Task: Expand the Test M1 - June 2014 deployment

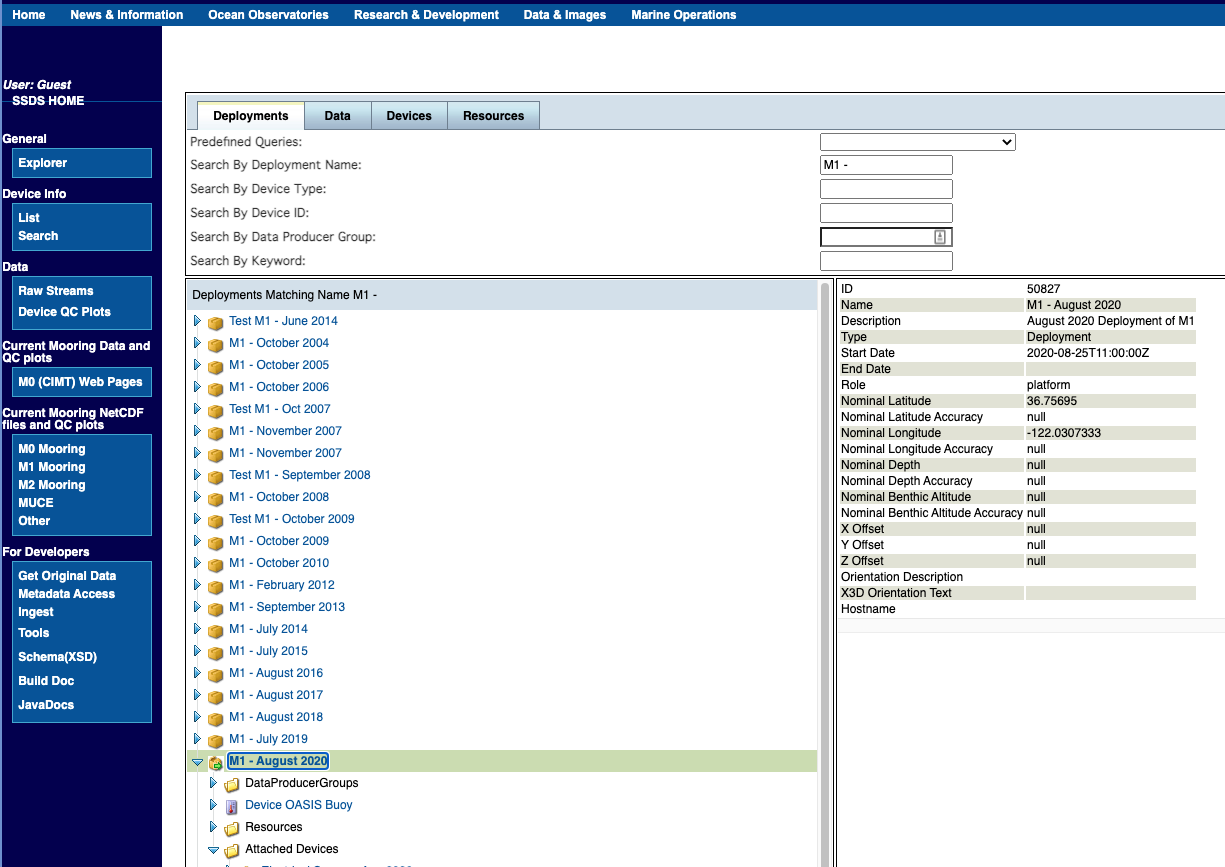Action: click(x=197, y=321)
